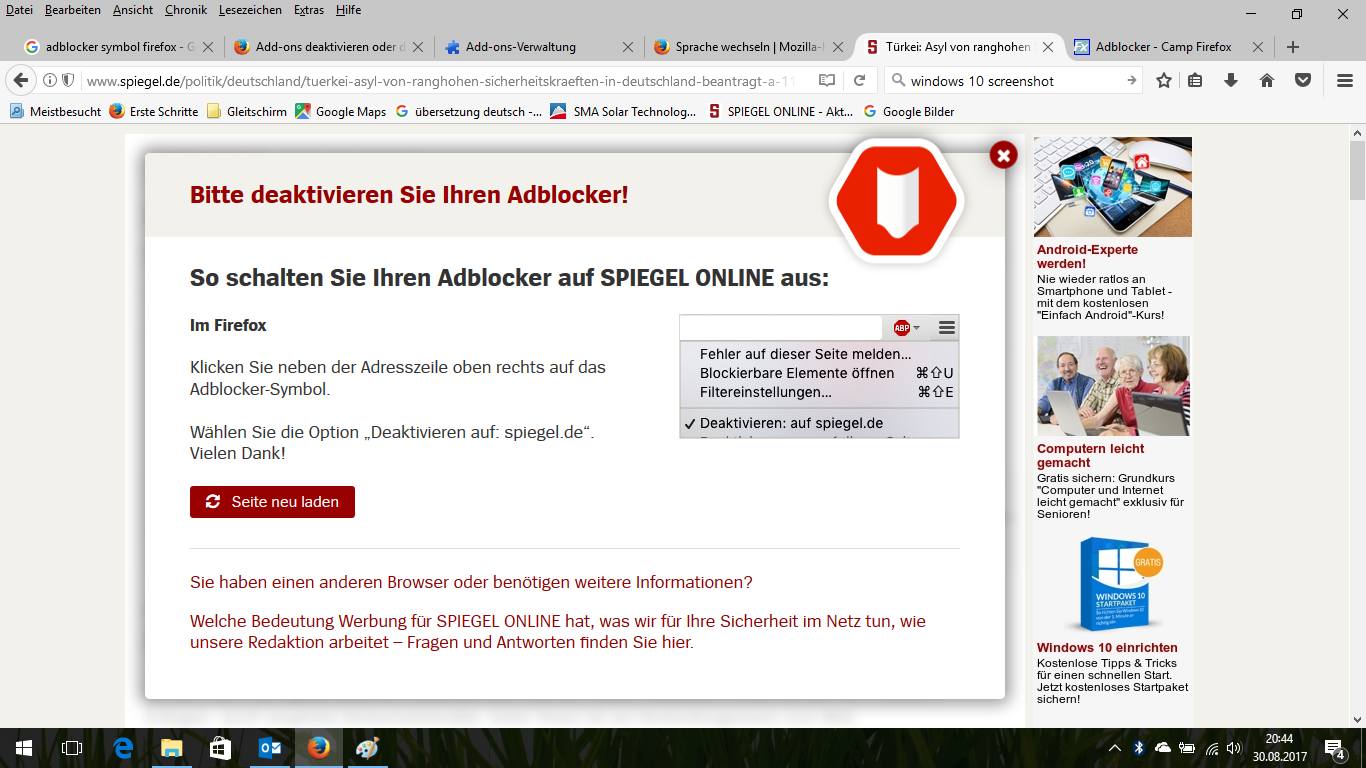
Task: Open Paint from the taskbar
Action: pos(367,748)
